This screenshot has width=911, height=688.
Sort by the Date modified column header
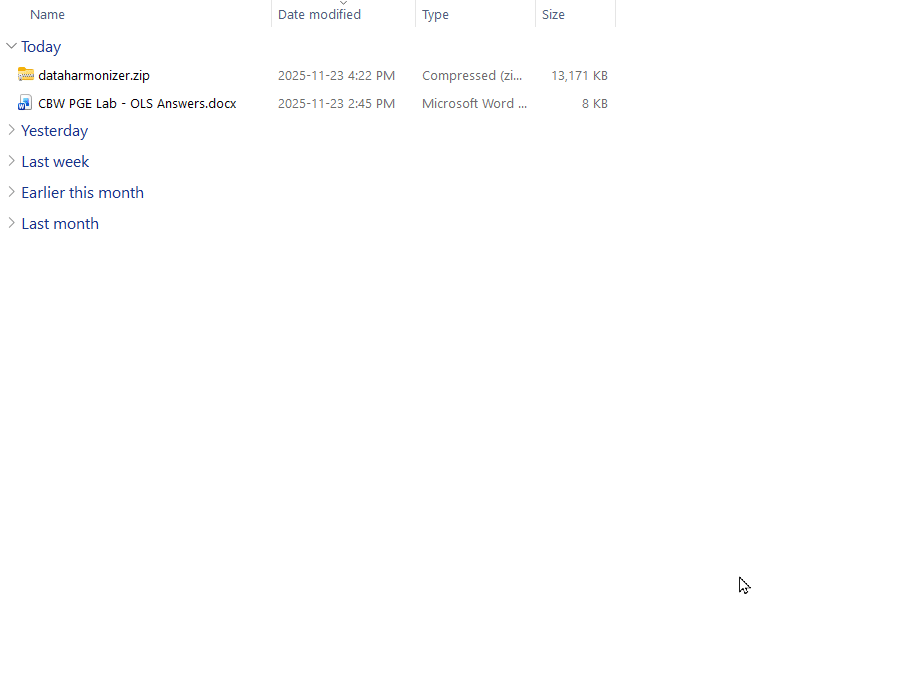pos(319,15)
